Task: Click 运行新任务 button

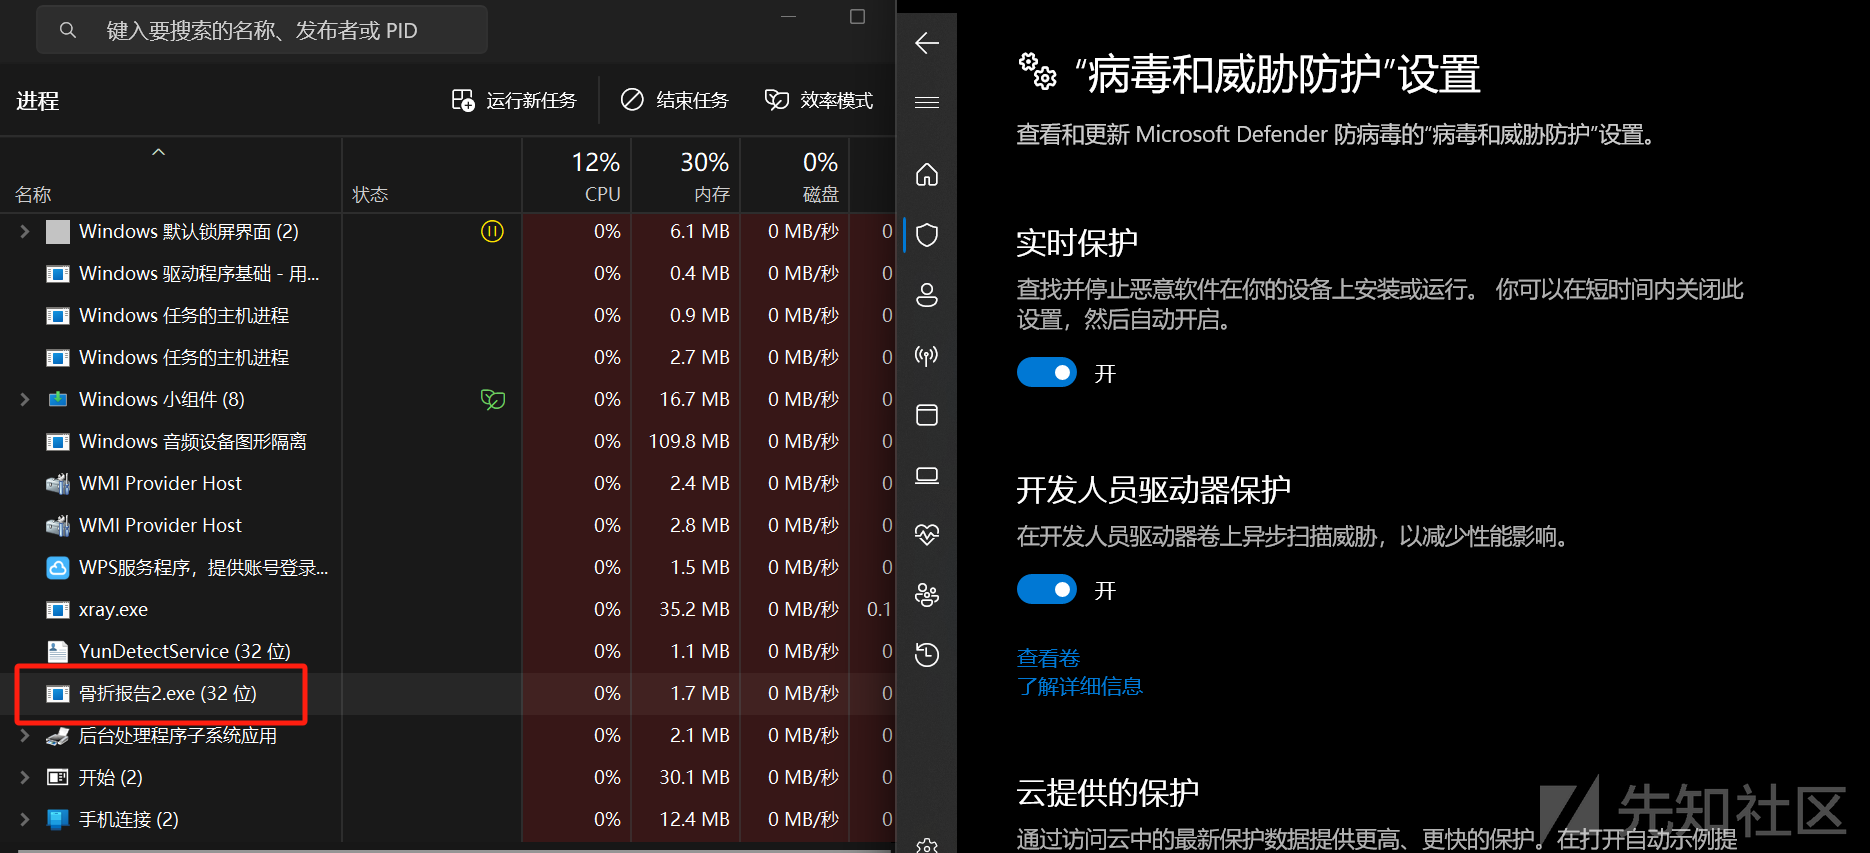Action: (514, 100)
